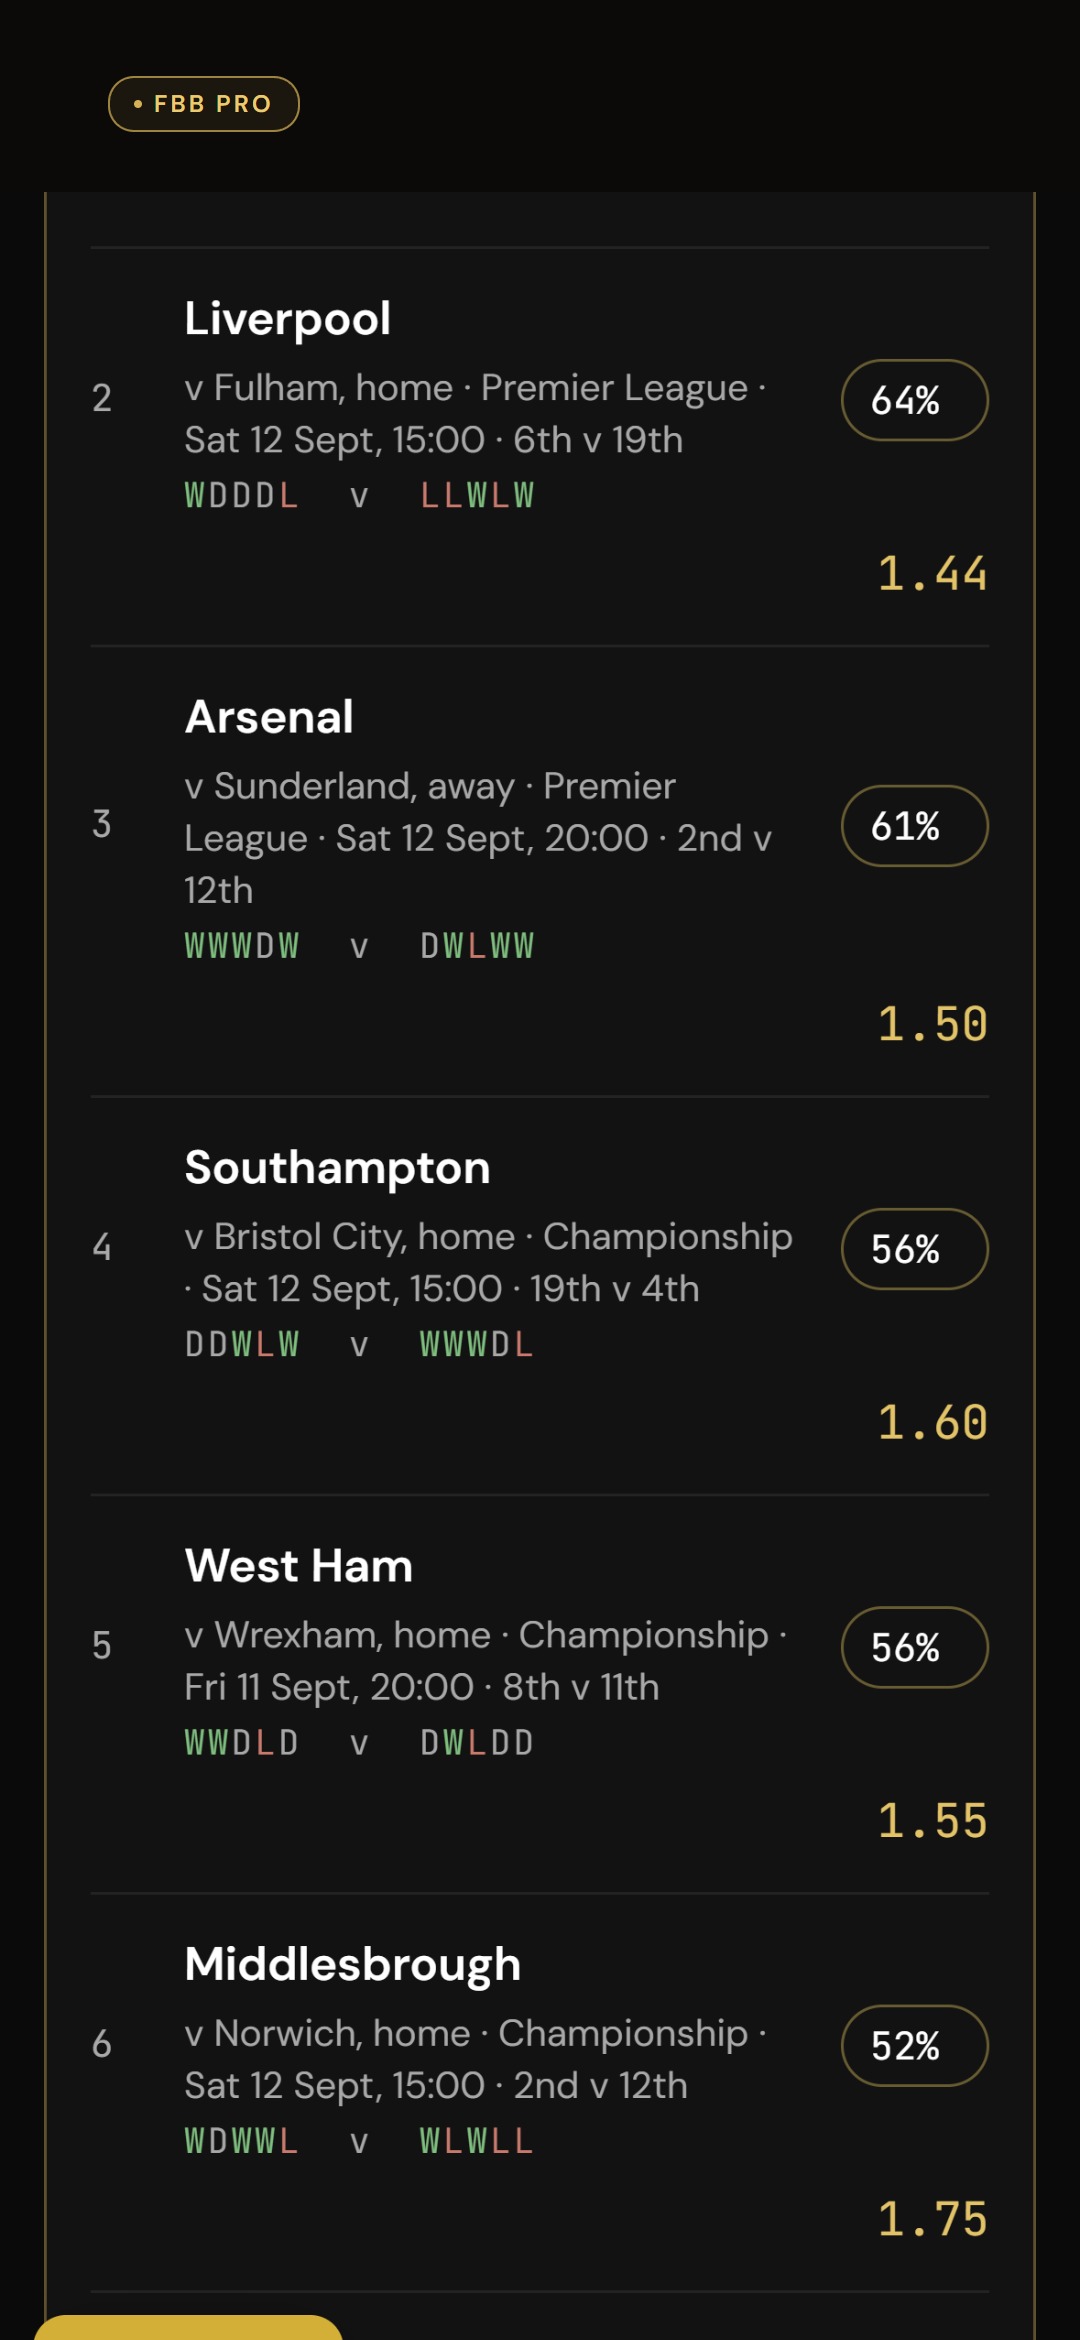Select Middlesbrough's 52% probability pill
1080x2340 pixels.
[x=915, y=2046]
